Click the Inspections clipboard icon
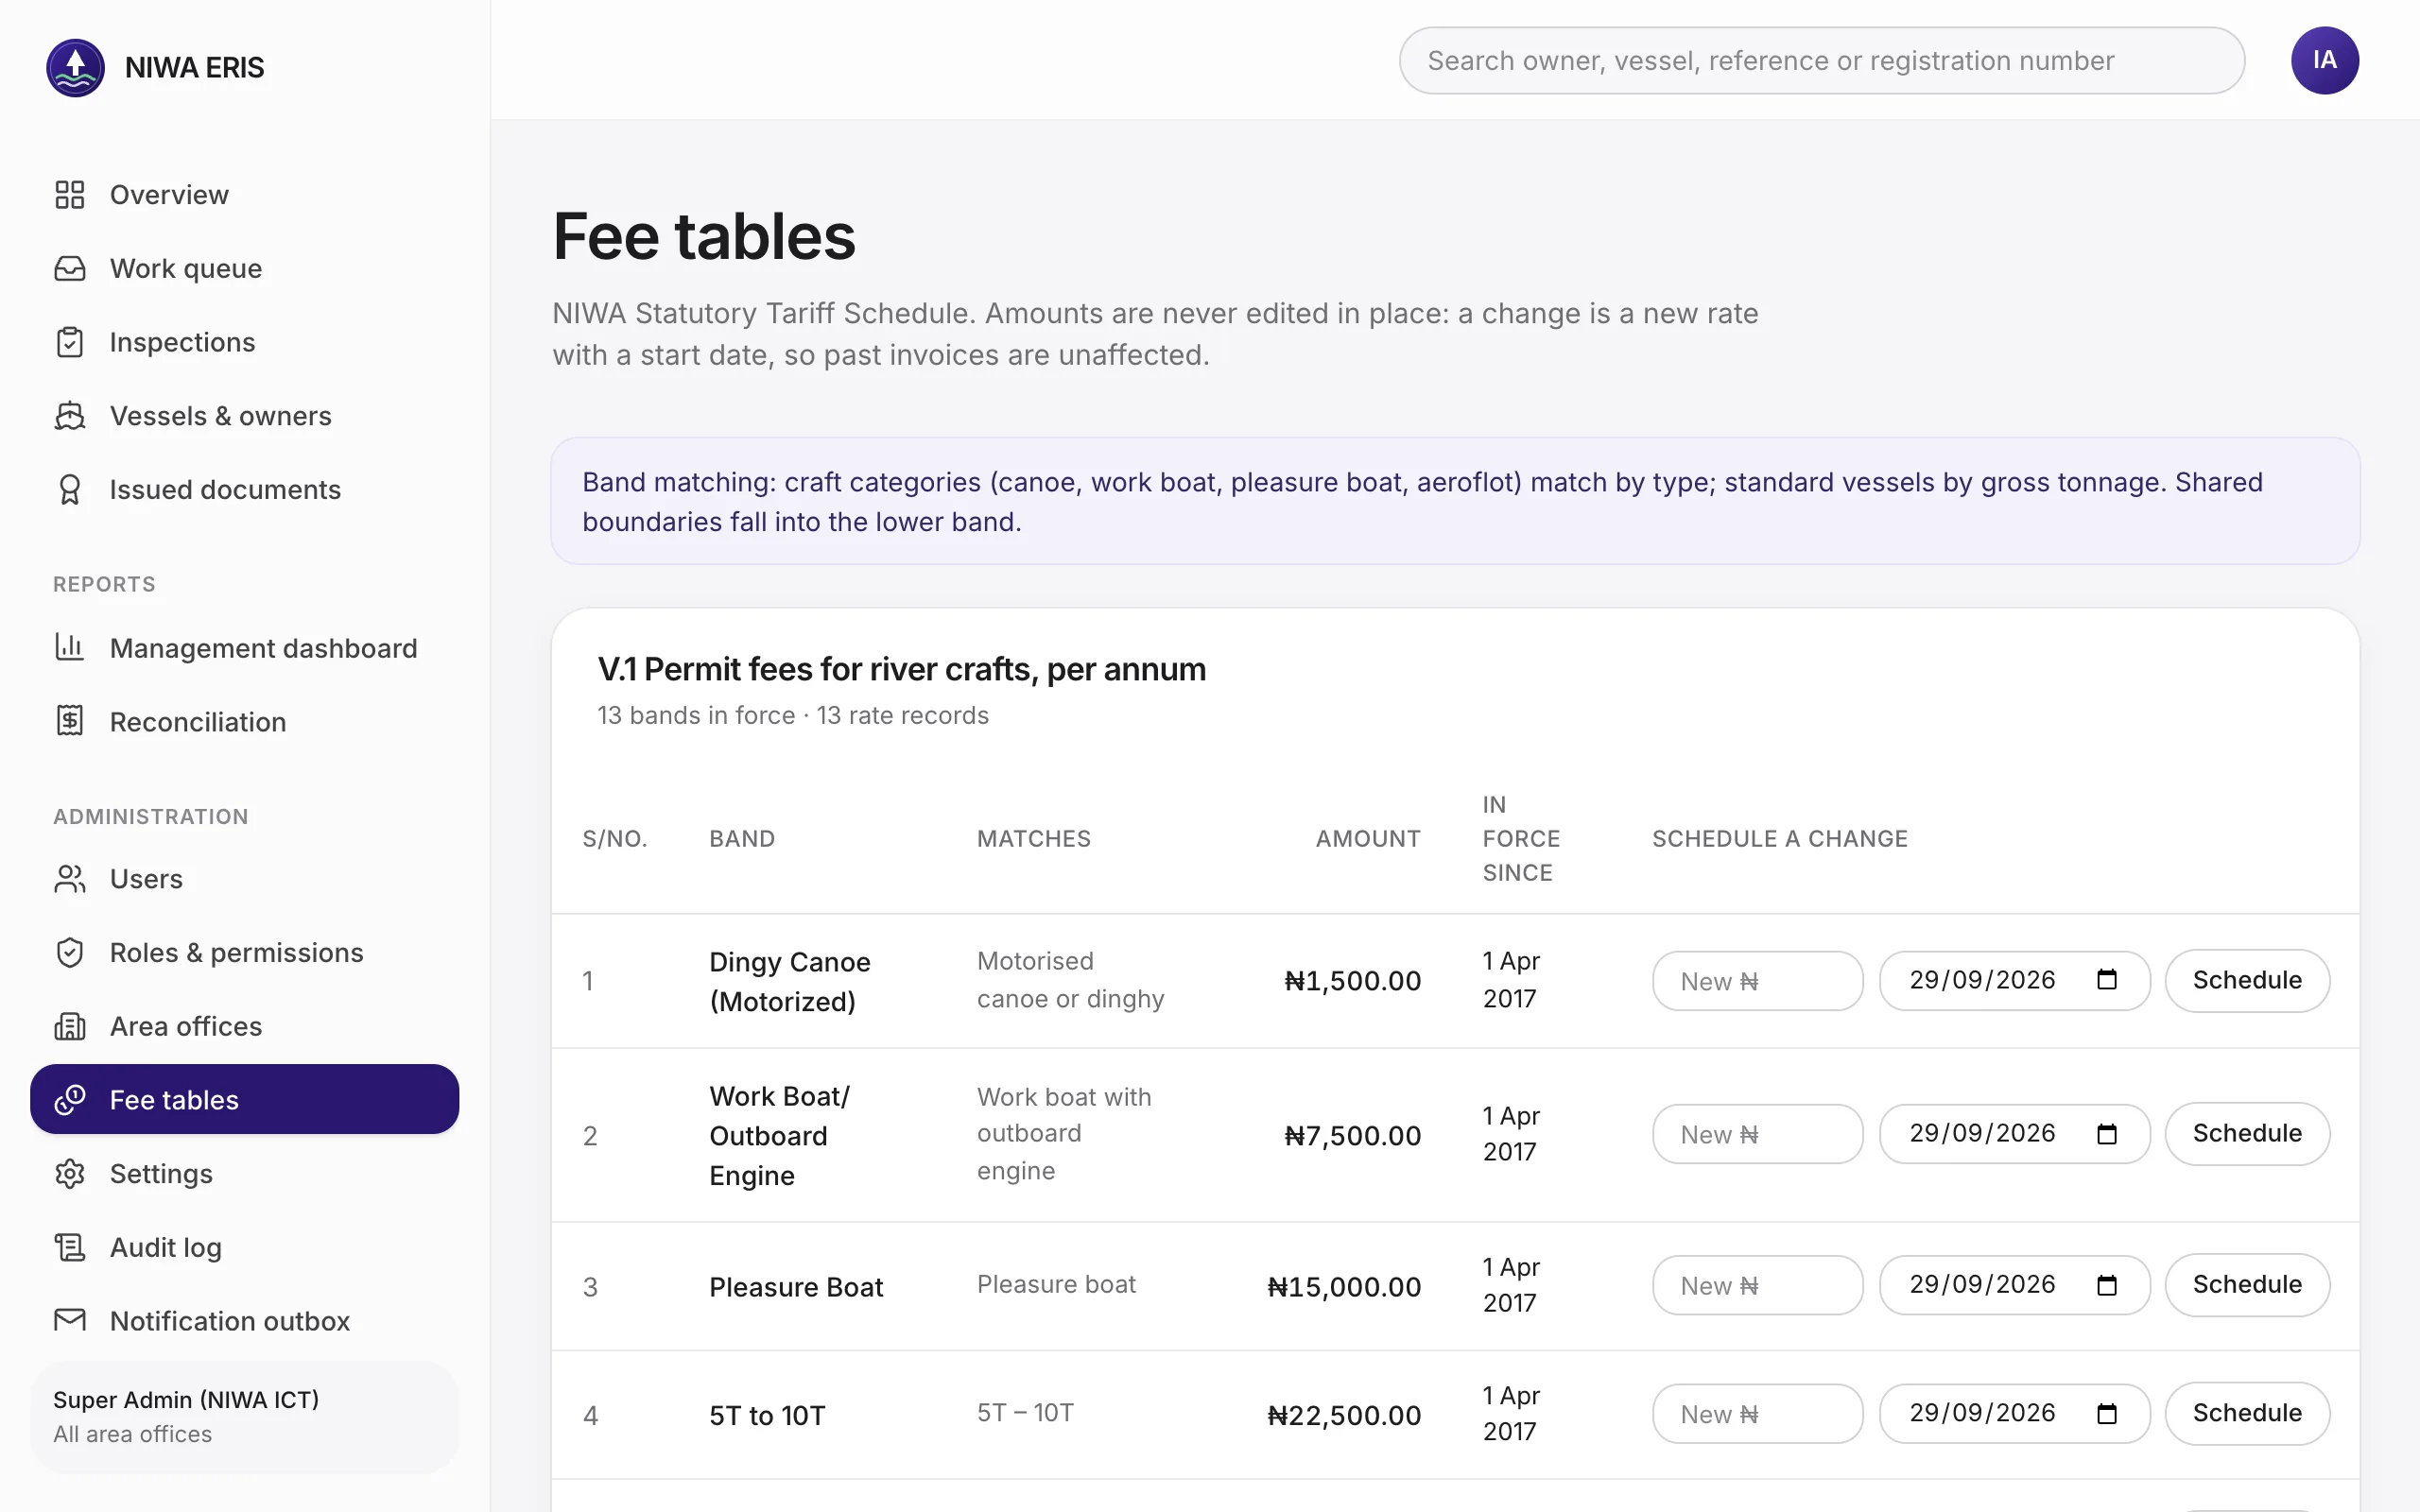The height and width of the screenshot is (1512, 2420). pyautogui.click(x=70, y=342)
